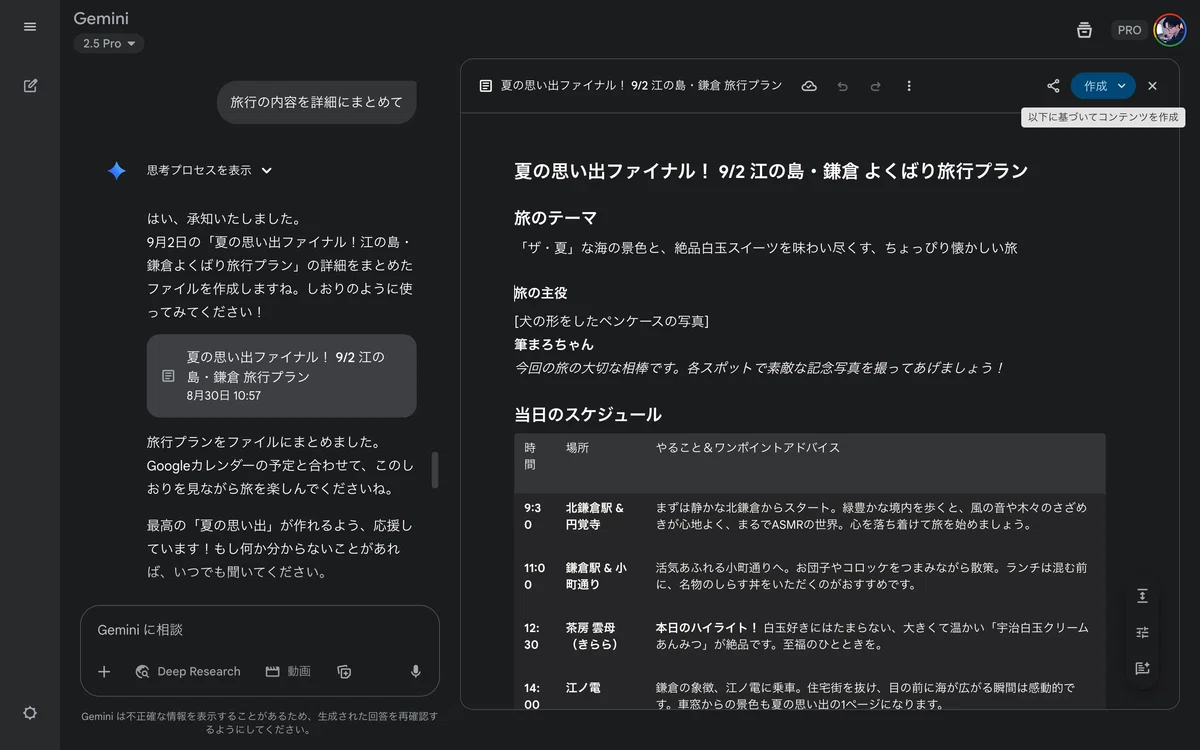This screenshot has height=750, width=1200.
Task: Click the 9:30 time cell
Action: [x=533, y=516]
